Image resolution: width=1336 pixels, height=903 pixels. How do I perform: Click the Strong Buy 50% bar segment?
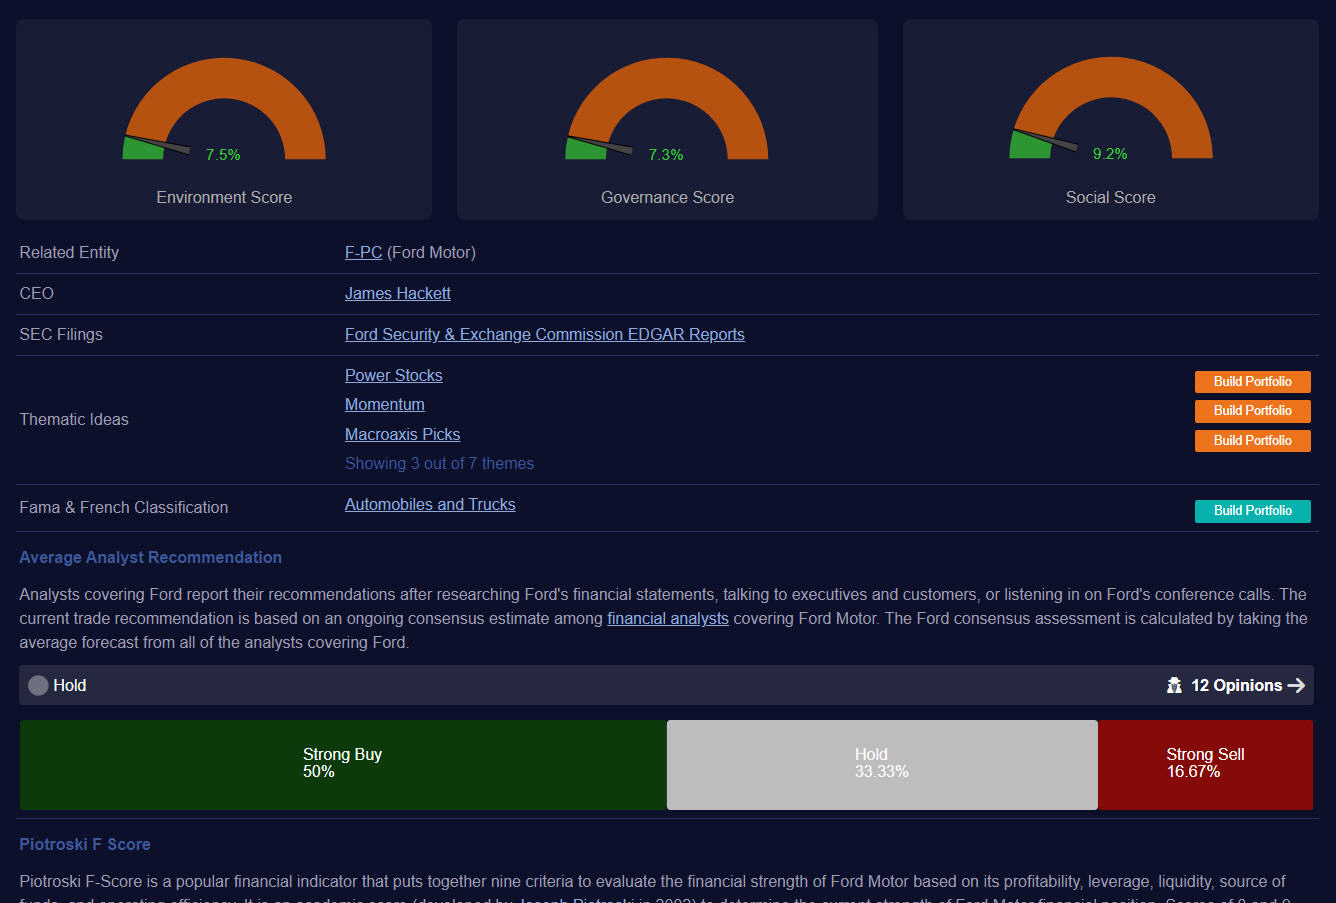tap(343, 765)
